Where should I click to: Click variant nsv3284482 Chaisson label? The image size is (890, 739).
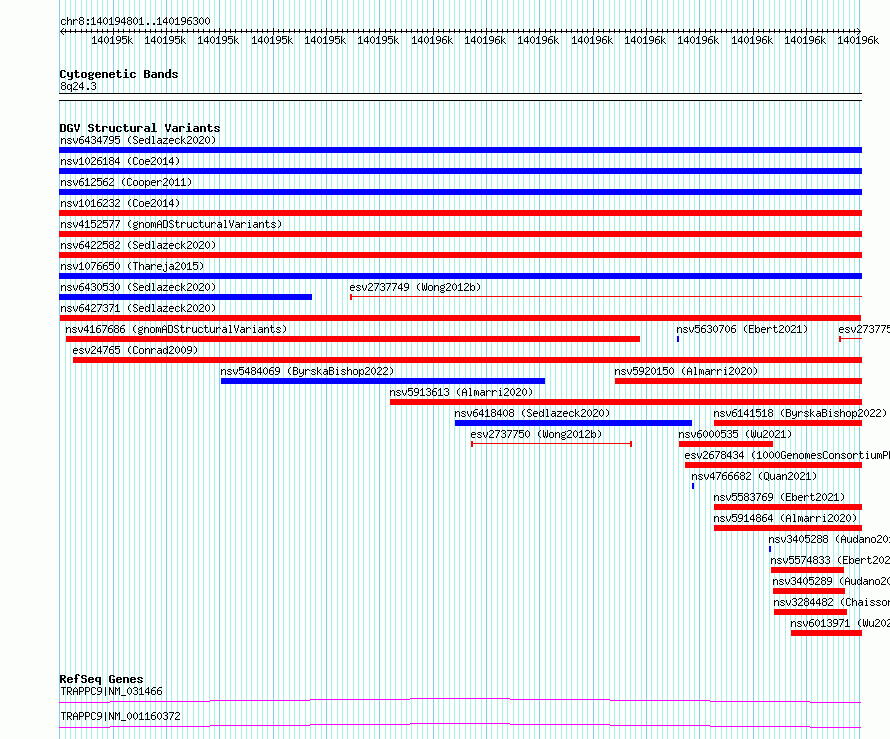pos(832,602)
